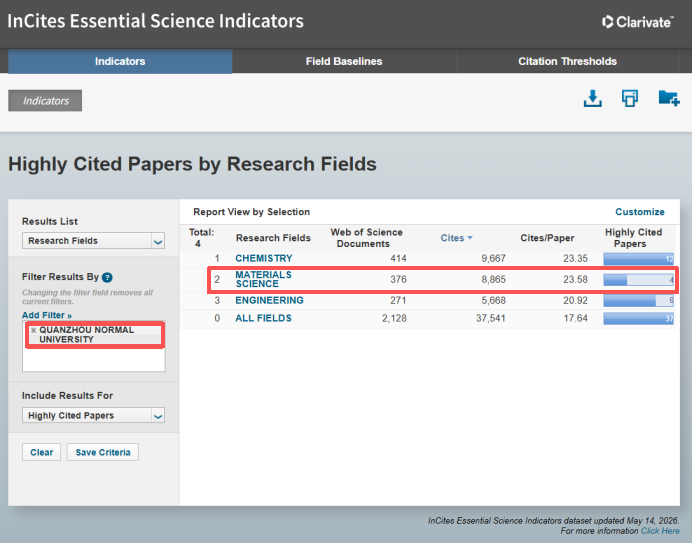Open the Highly Cited Papers dropdown
The width and height of the screenshot is (693, 543).
coord(93,416)
